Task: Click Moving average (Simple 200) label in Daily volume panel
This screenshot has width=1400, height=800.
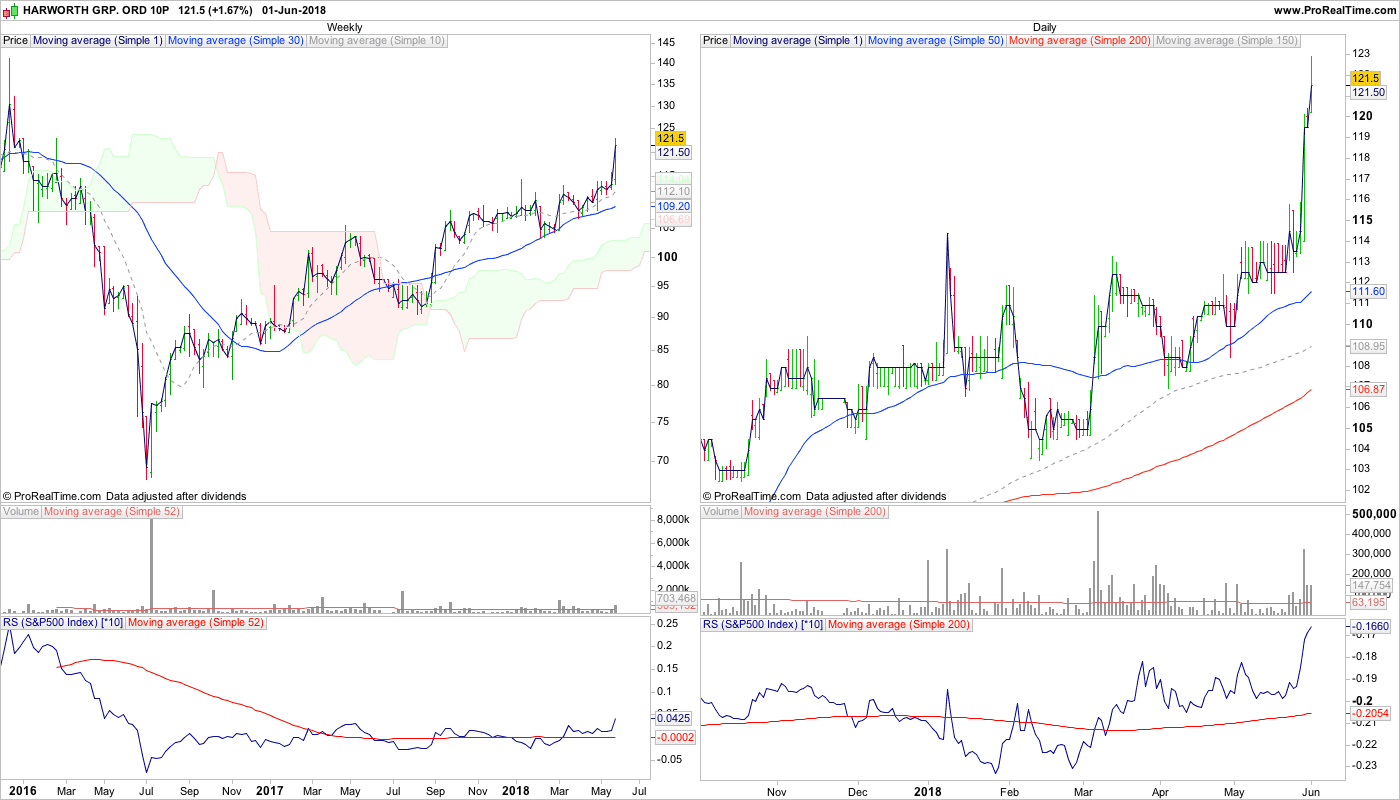Action: pos(816,512)
